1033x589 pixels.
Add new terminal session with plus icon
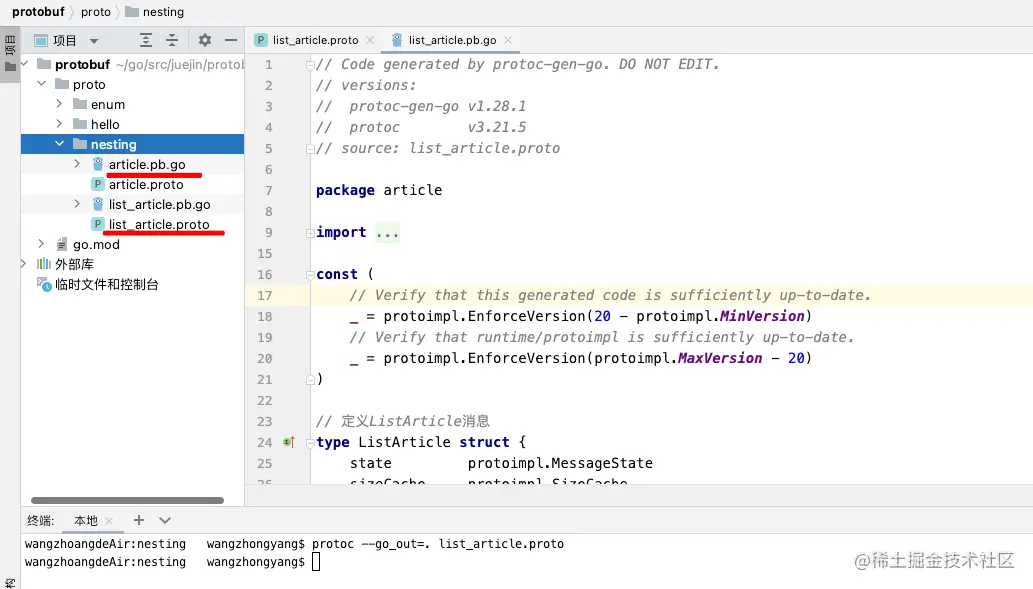(x=138, y=520)
